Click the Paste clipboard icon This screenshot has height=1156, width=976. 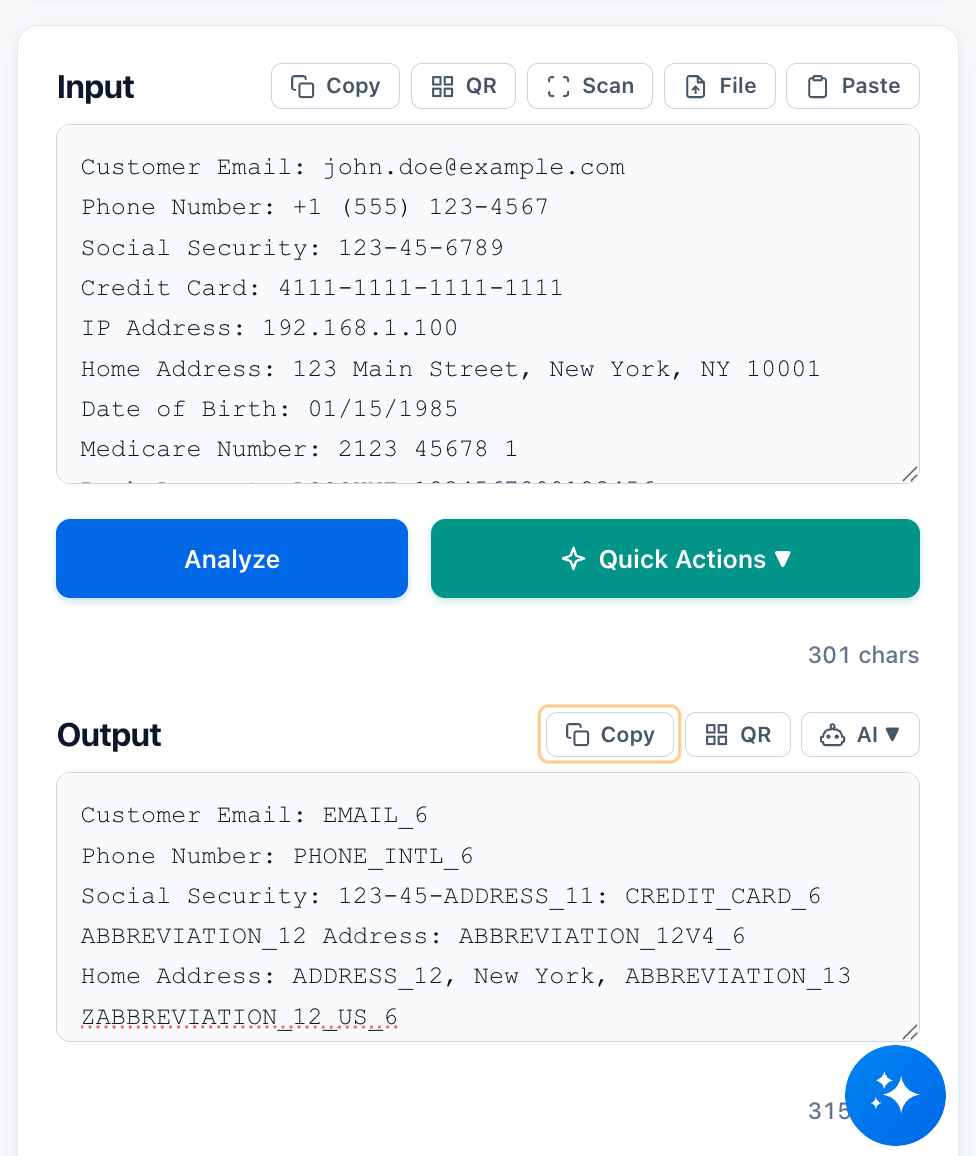(820, 86)
